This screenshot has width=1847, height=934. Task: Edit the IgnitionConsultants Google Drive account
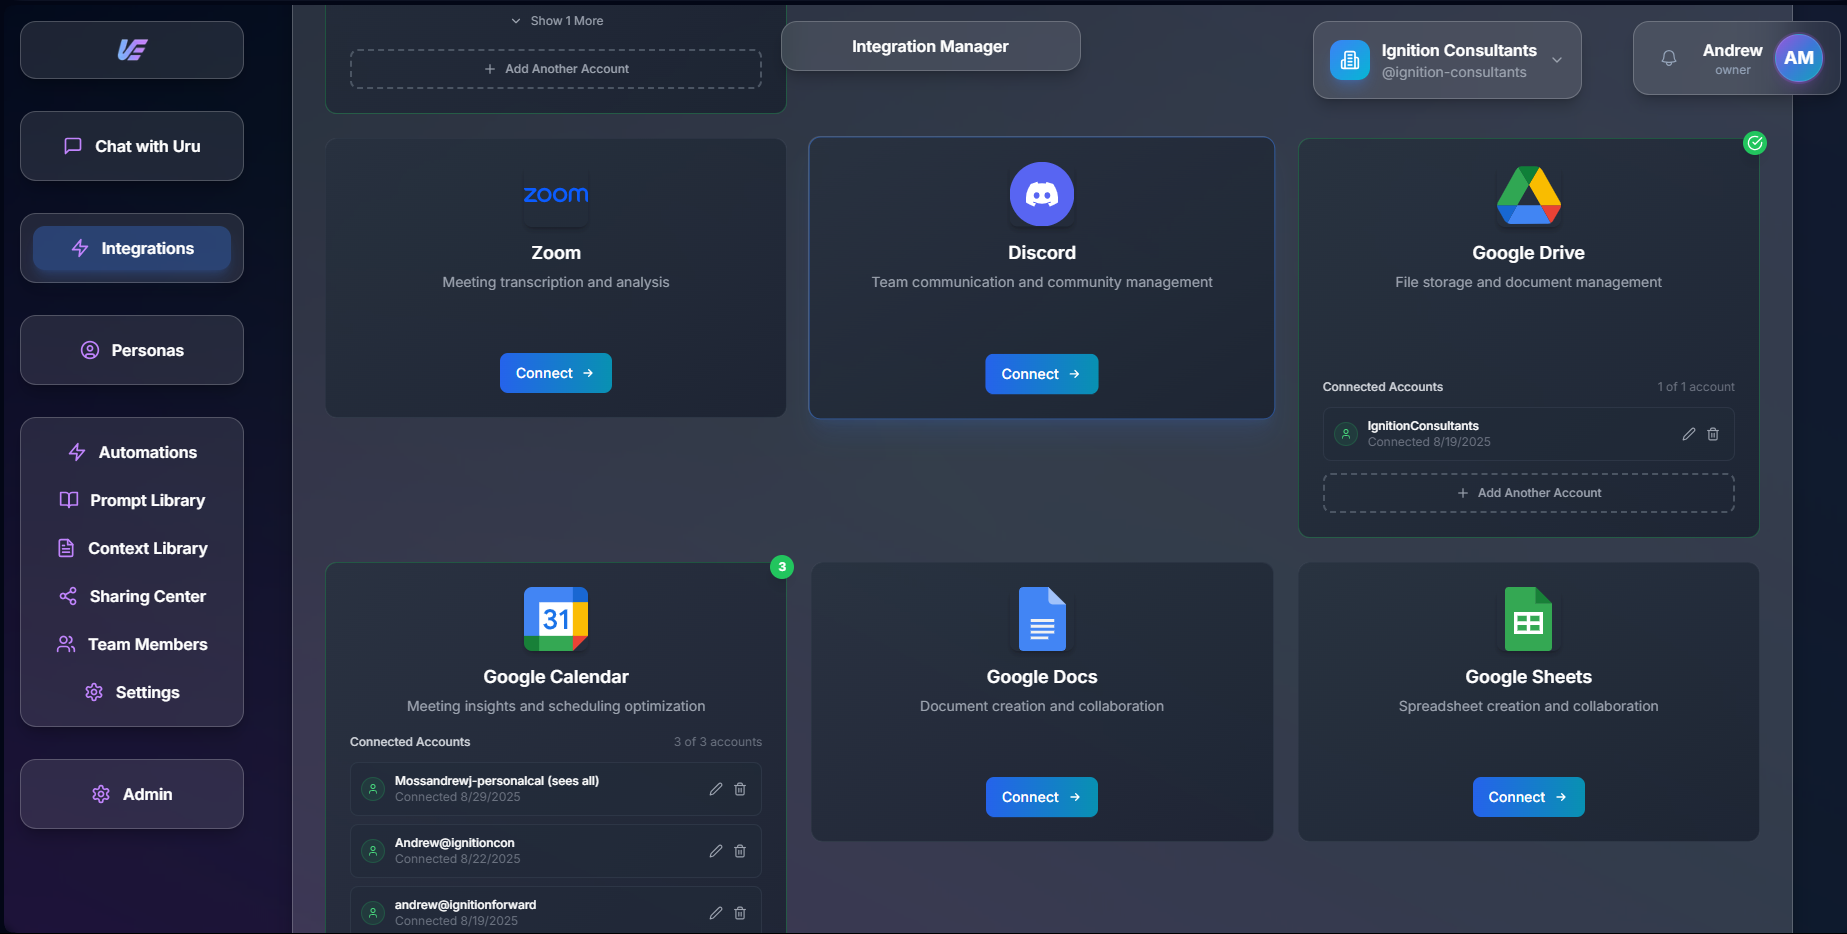(x=1688, y=434)
